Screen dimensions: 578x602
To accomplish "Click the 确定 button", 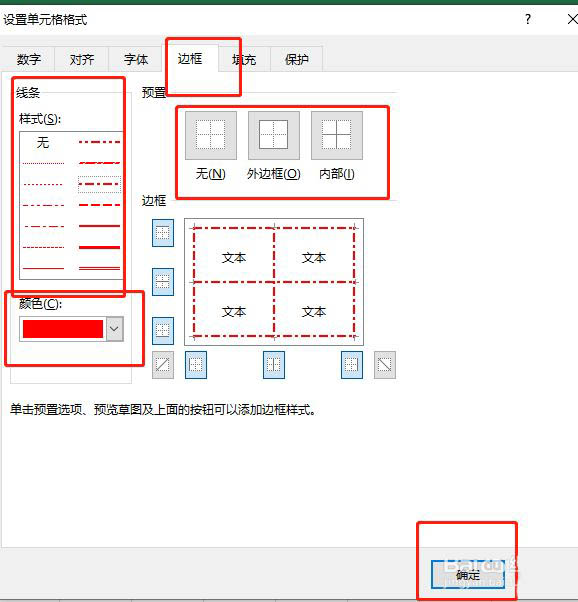I will [468, 574].
